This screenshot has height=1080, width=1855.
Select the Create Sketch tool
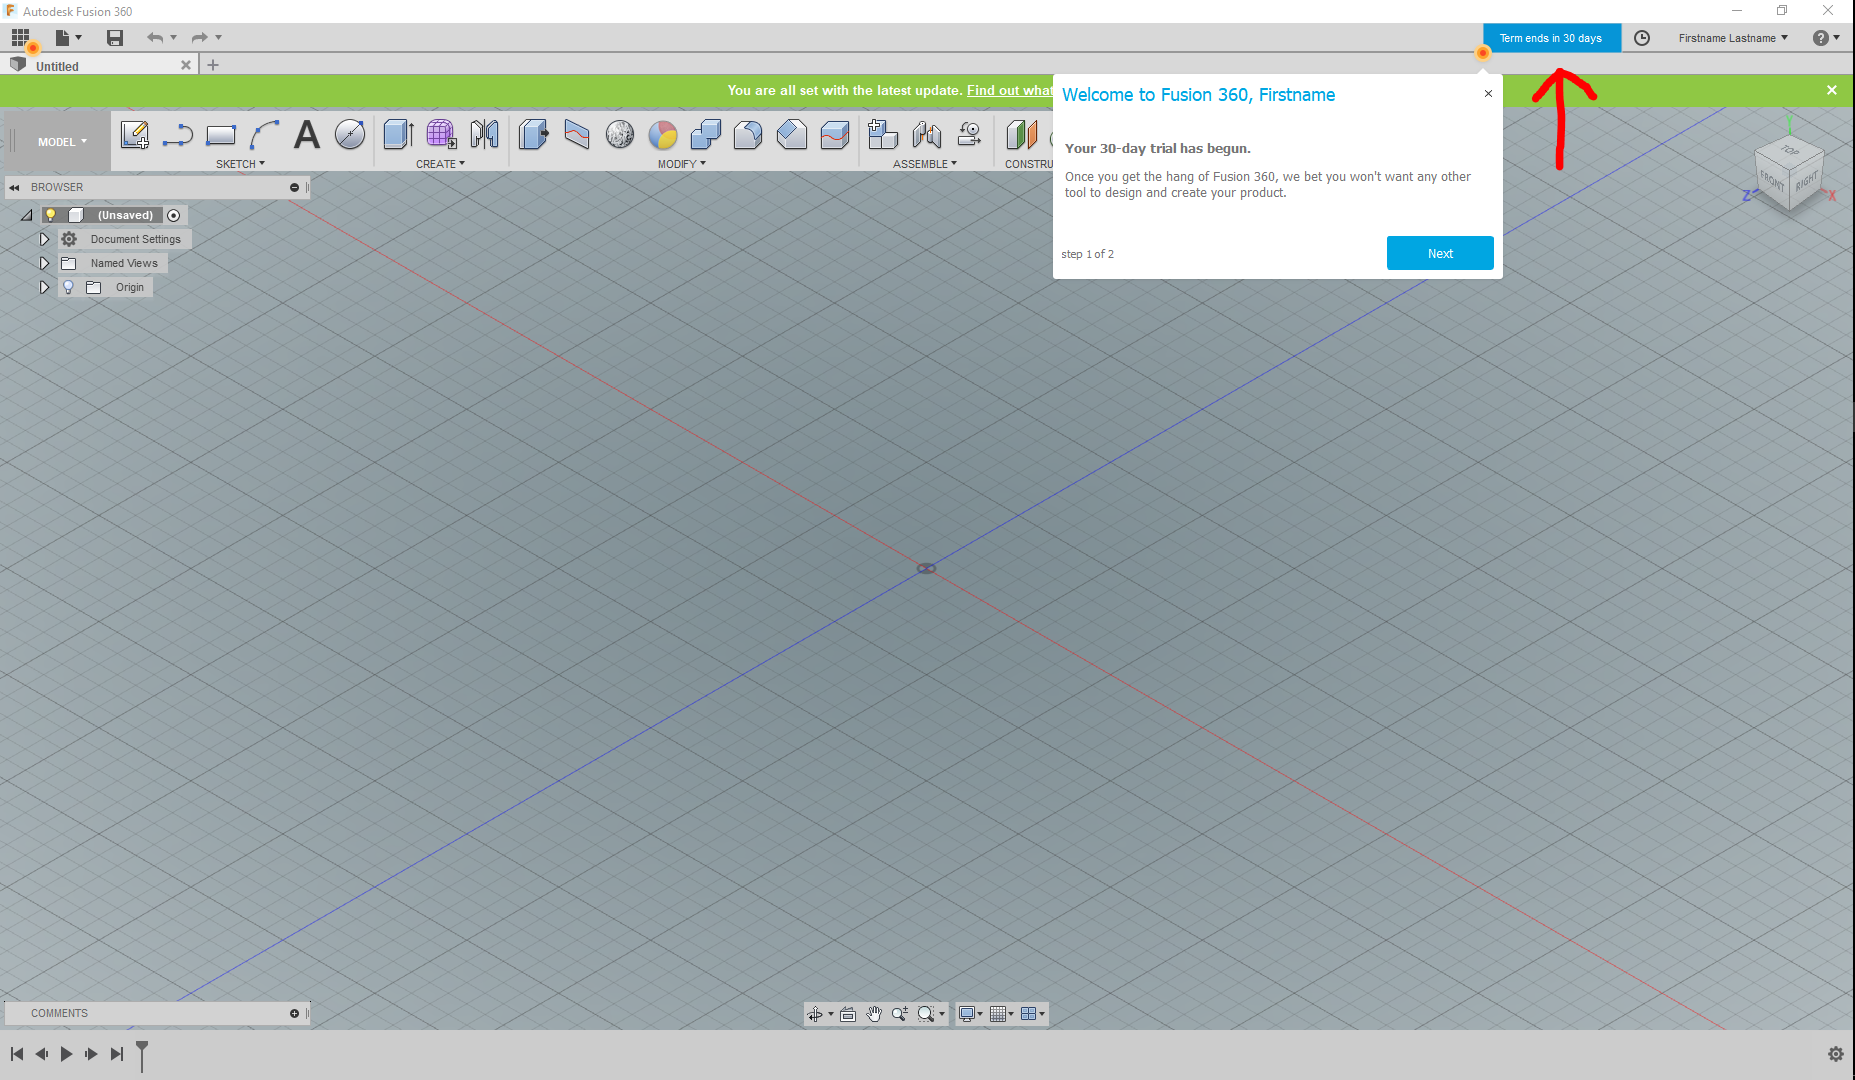tap(134, 135)
